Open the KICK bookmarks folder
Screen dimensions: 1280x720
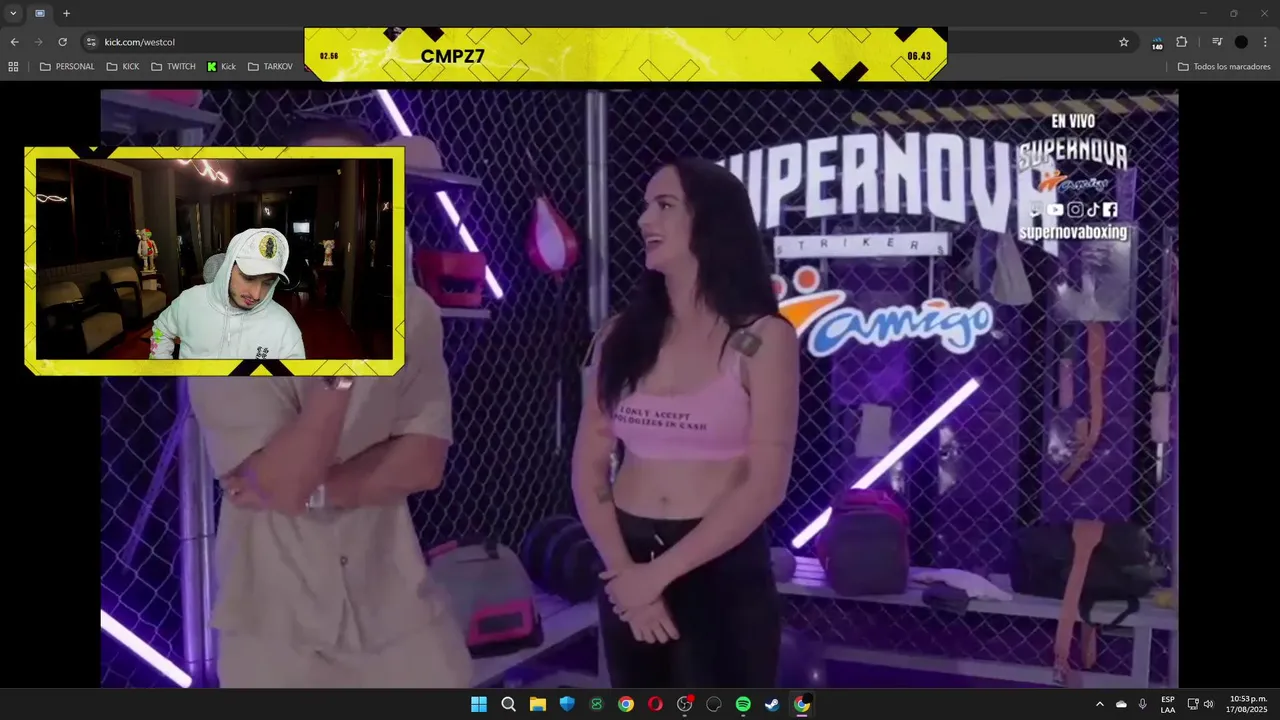pyautogui.click(x=123, y=67)
